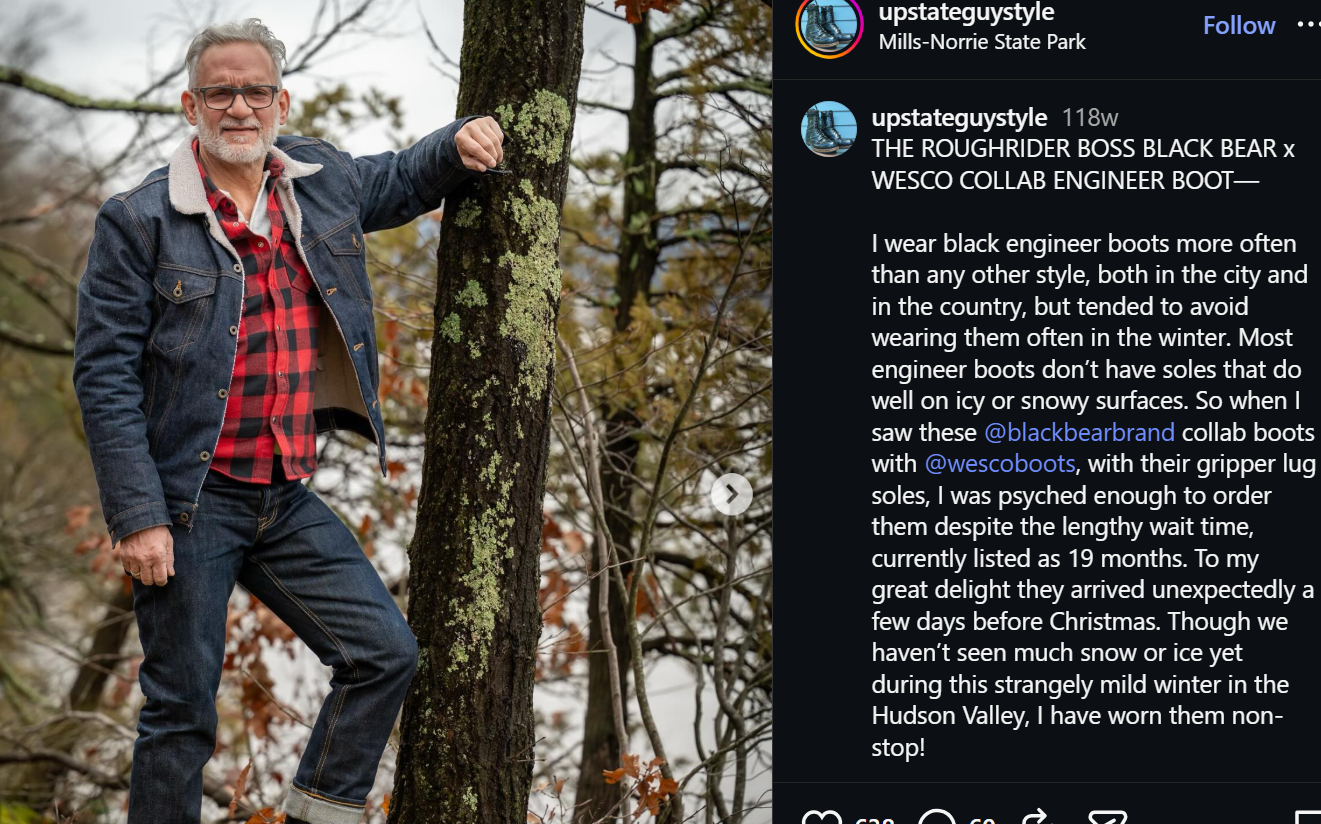View the likes count next to heart
The width and height of the screenshot is (1321, 824).
pyautogui.click(x=874, y=820)
